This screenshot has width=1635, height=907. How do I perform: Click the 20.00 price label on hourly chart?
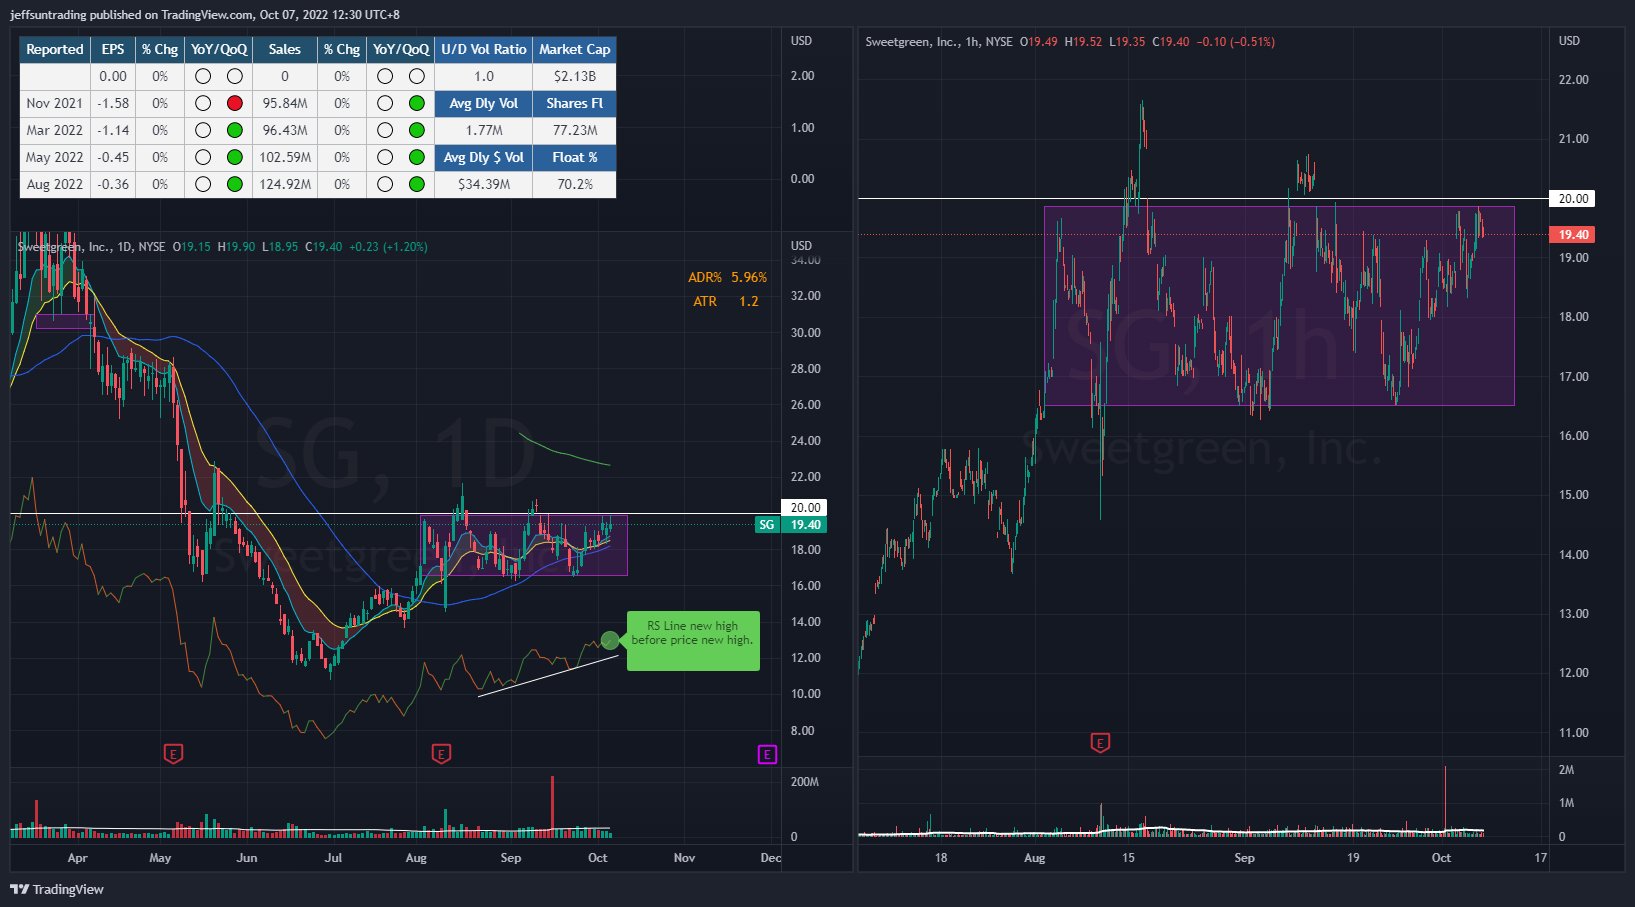pos(1573,198)
